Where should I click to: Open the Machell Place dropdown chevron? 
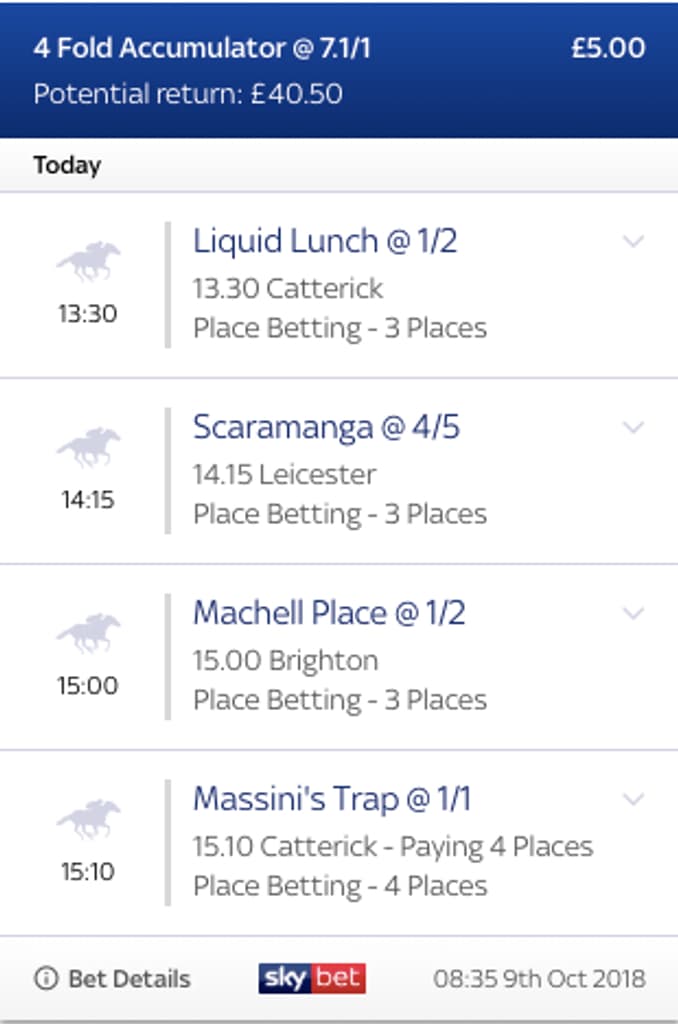[630, 613]
